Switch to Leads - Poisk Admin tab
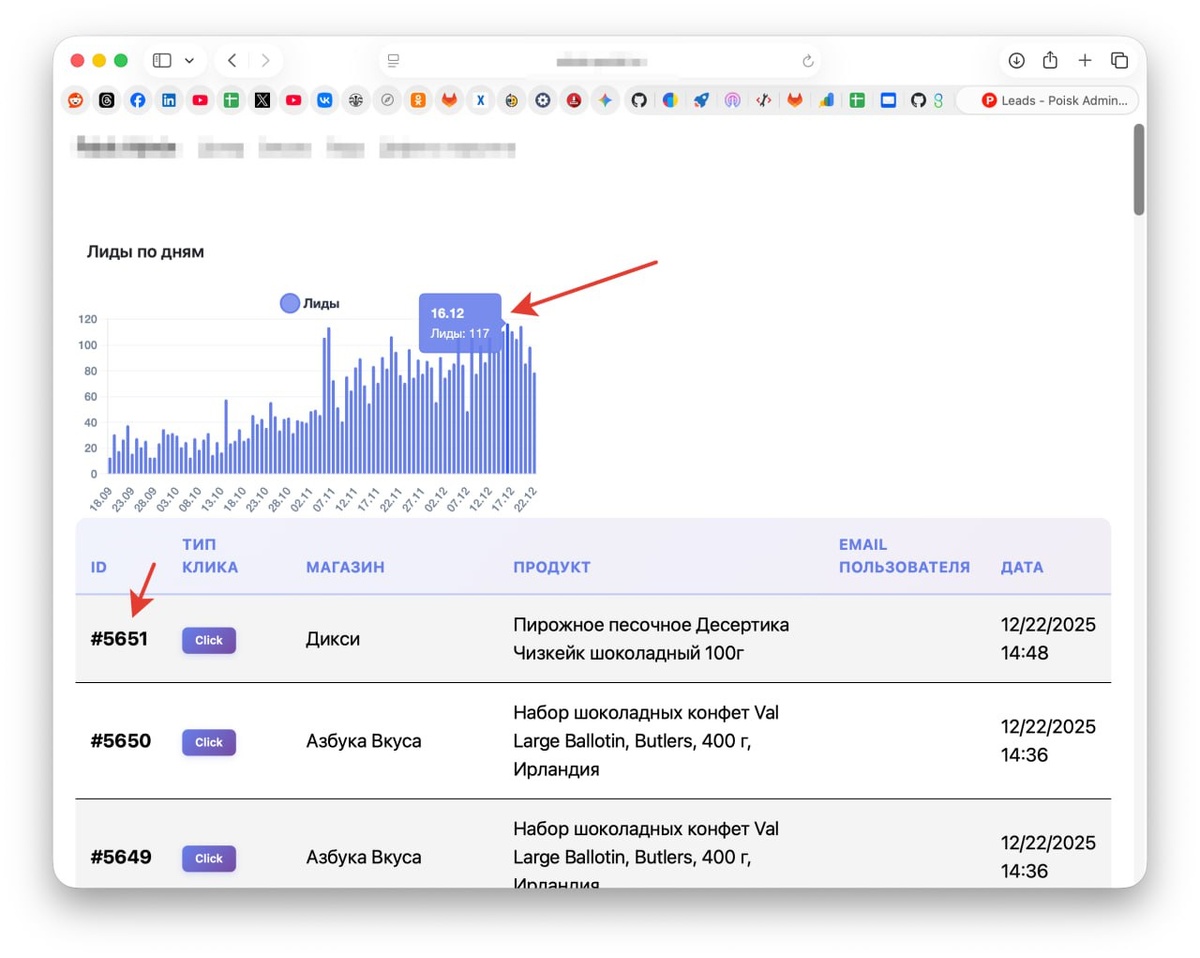 (x=1048, y=100)
